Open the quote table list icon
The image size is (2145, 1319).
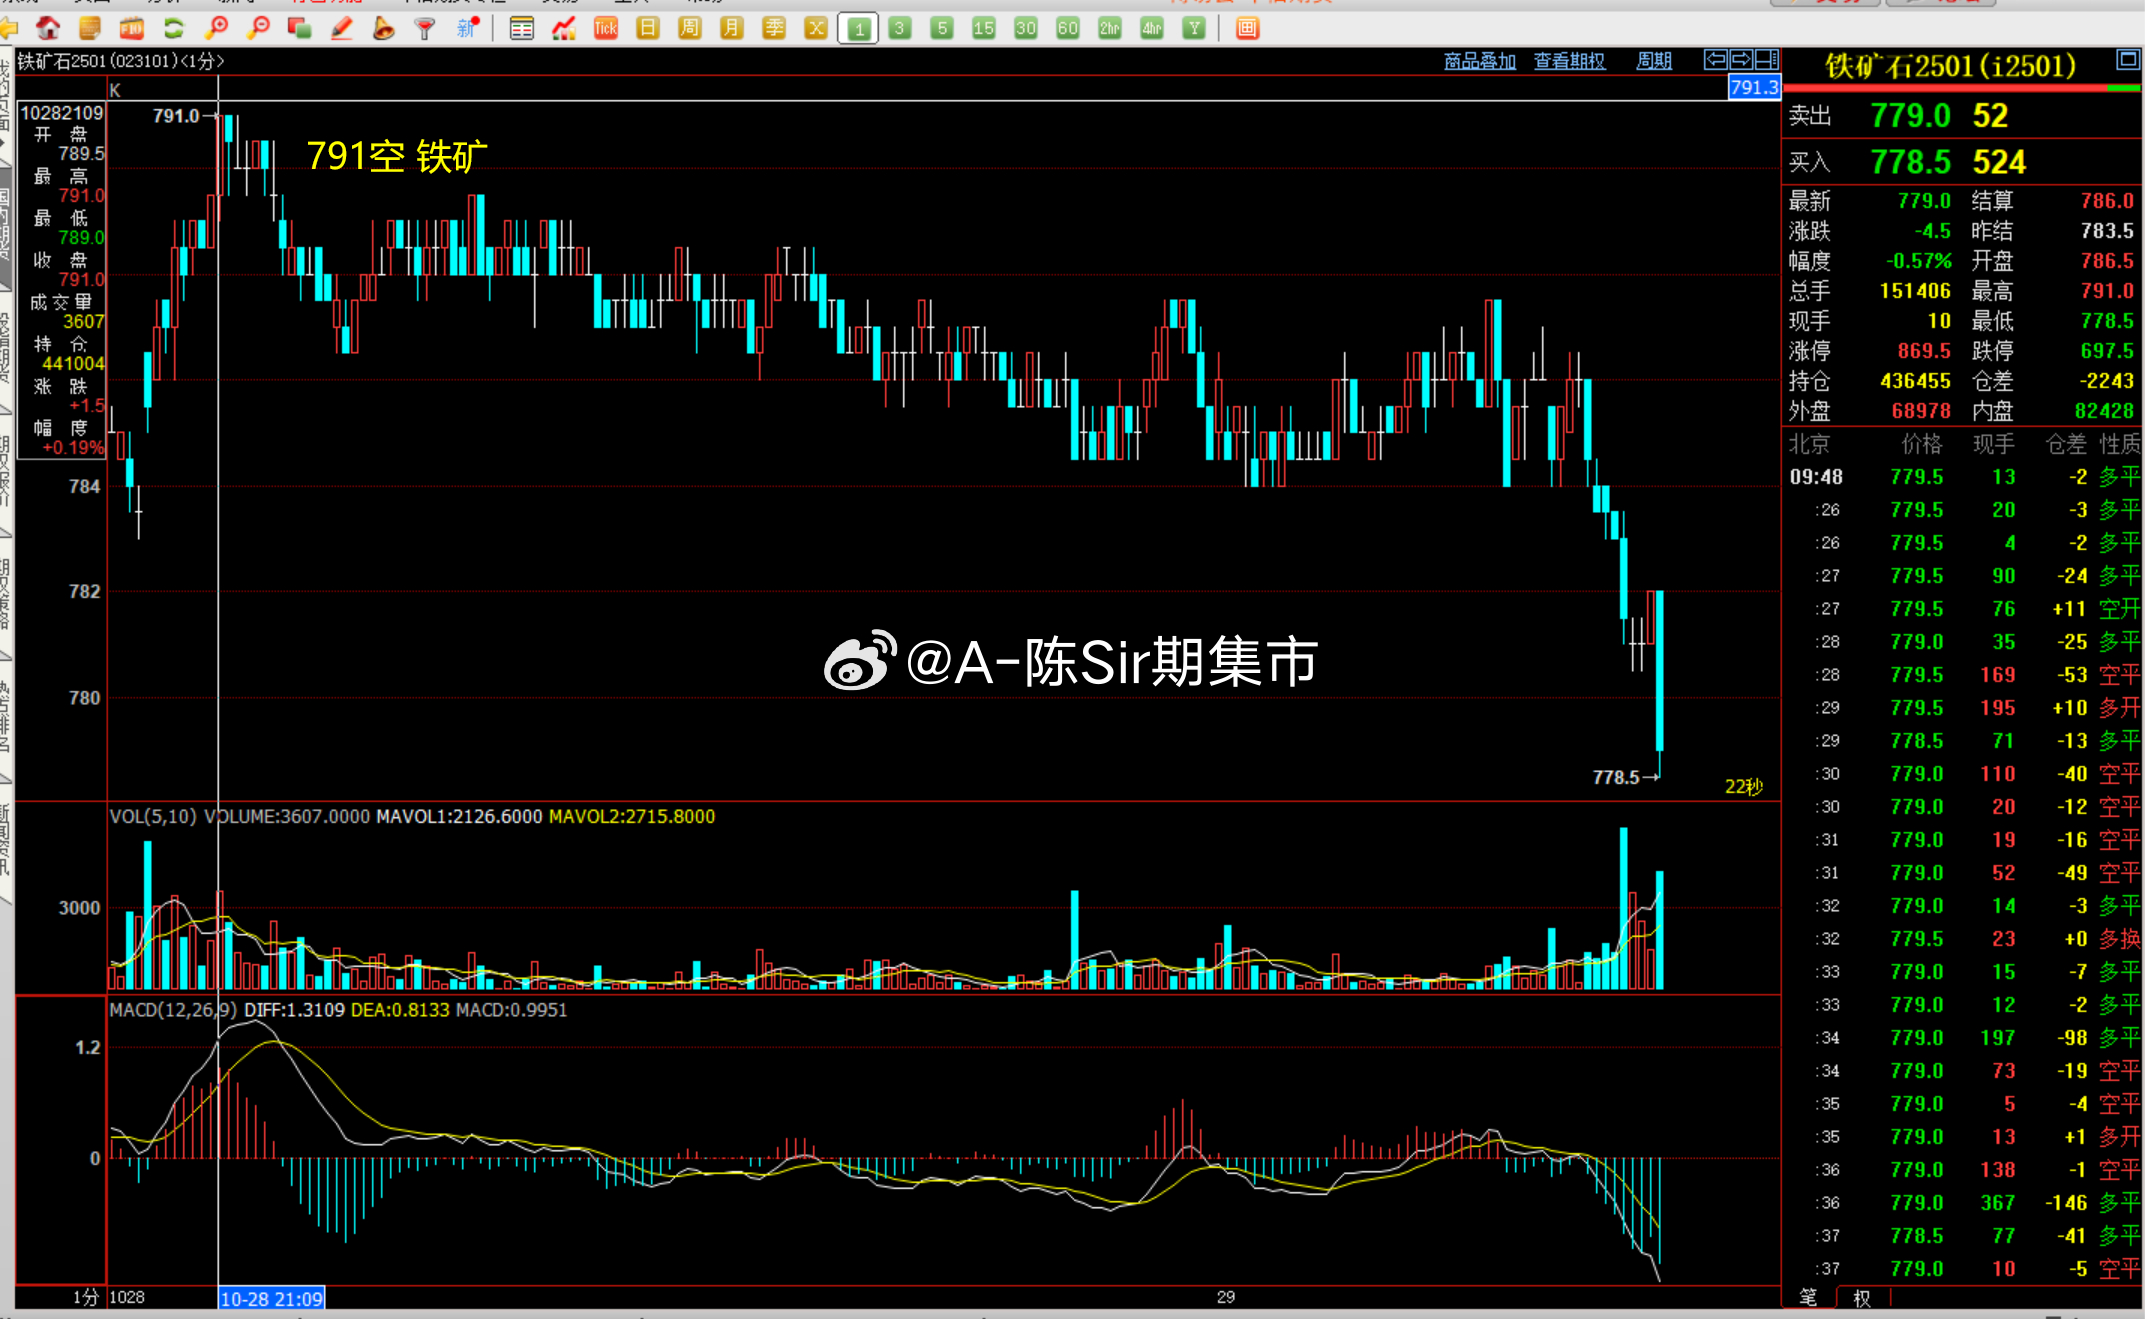521,29
